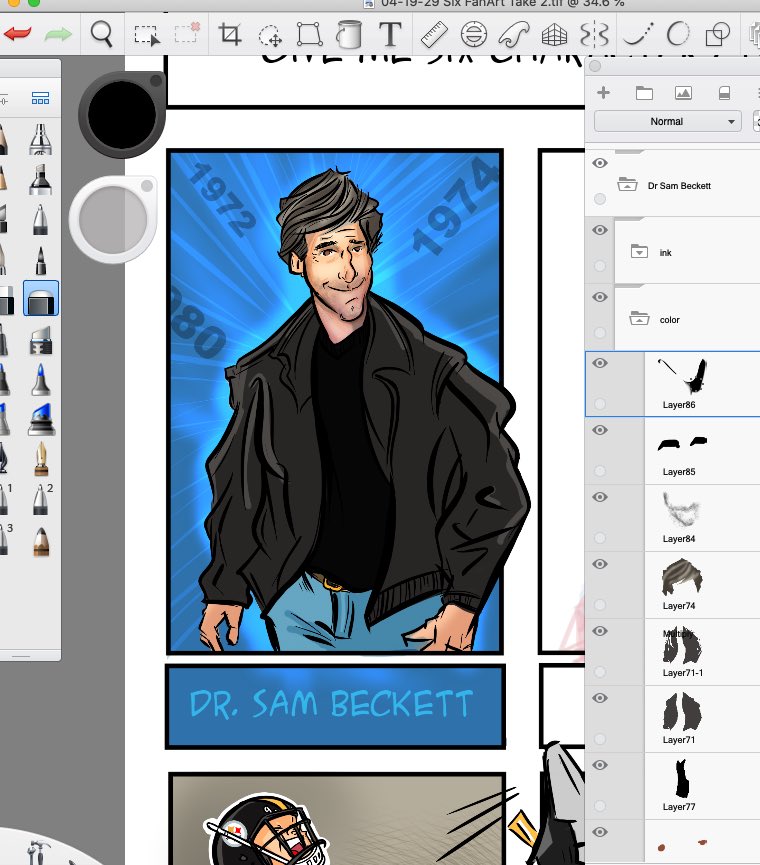Screen dimensions: 760x865
Task: Open the Draw Style shapes tool
Action: 718,34
